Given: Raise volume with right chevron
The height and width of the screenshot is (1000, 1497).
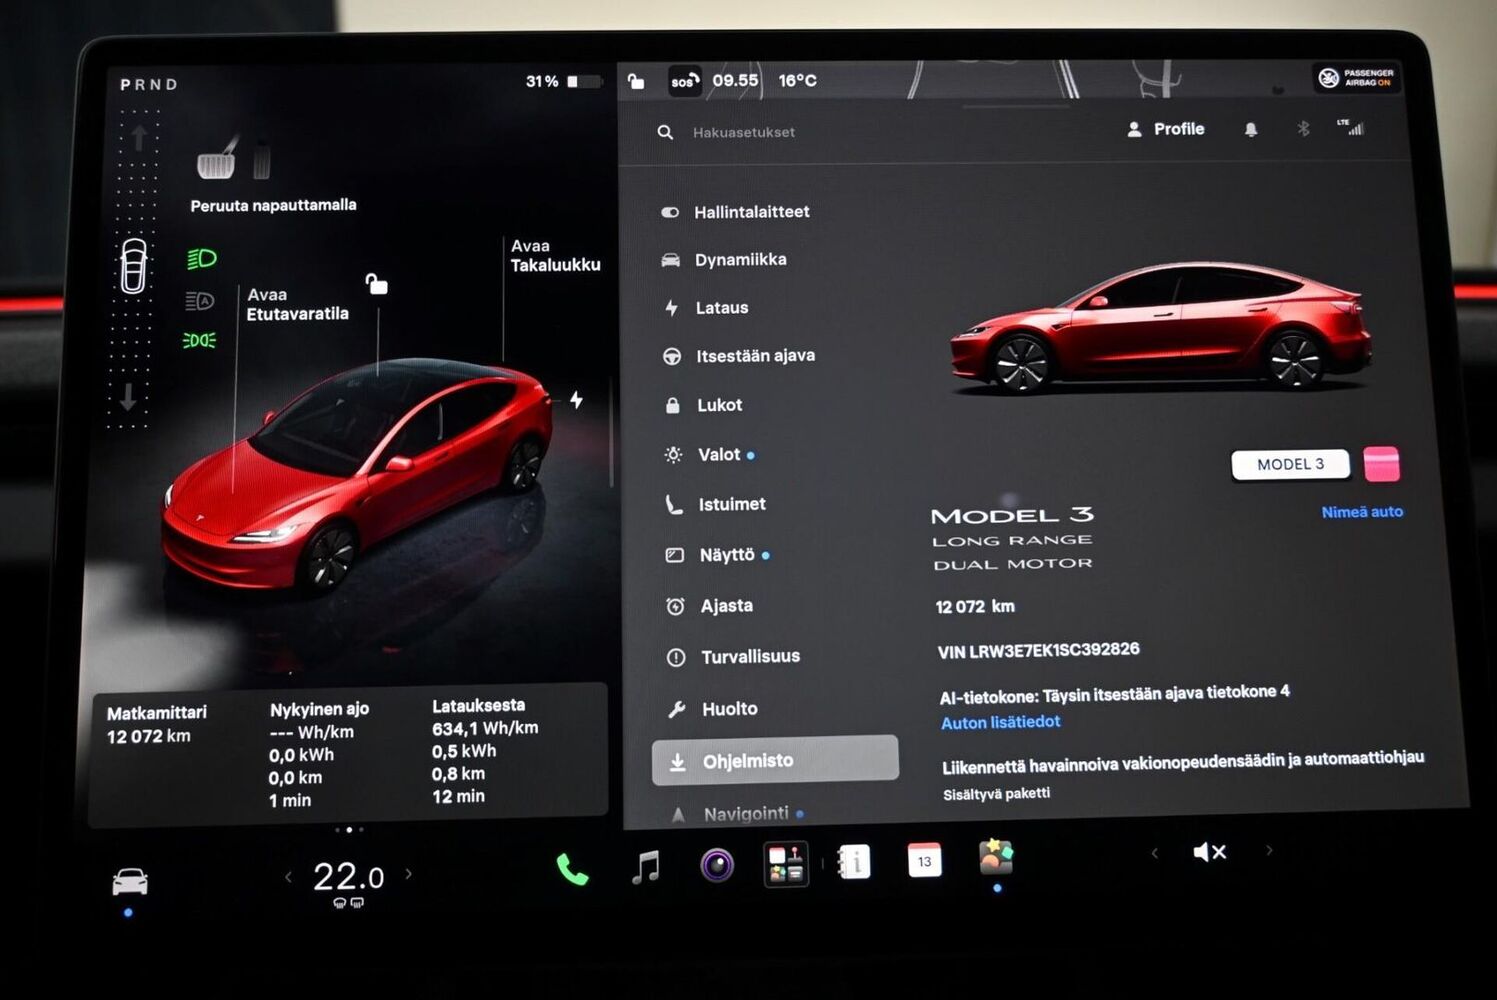Looking at the screenshot, I should (x=1269, y=850).
